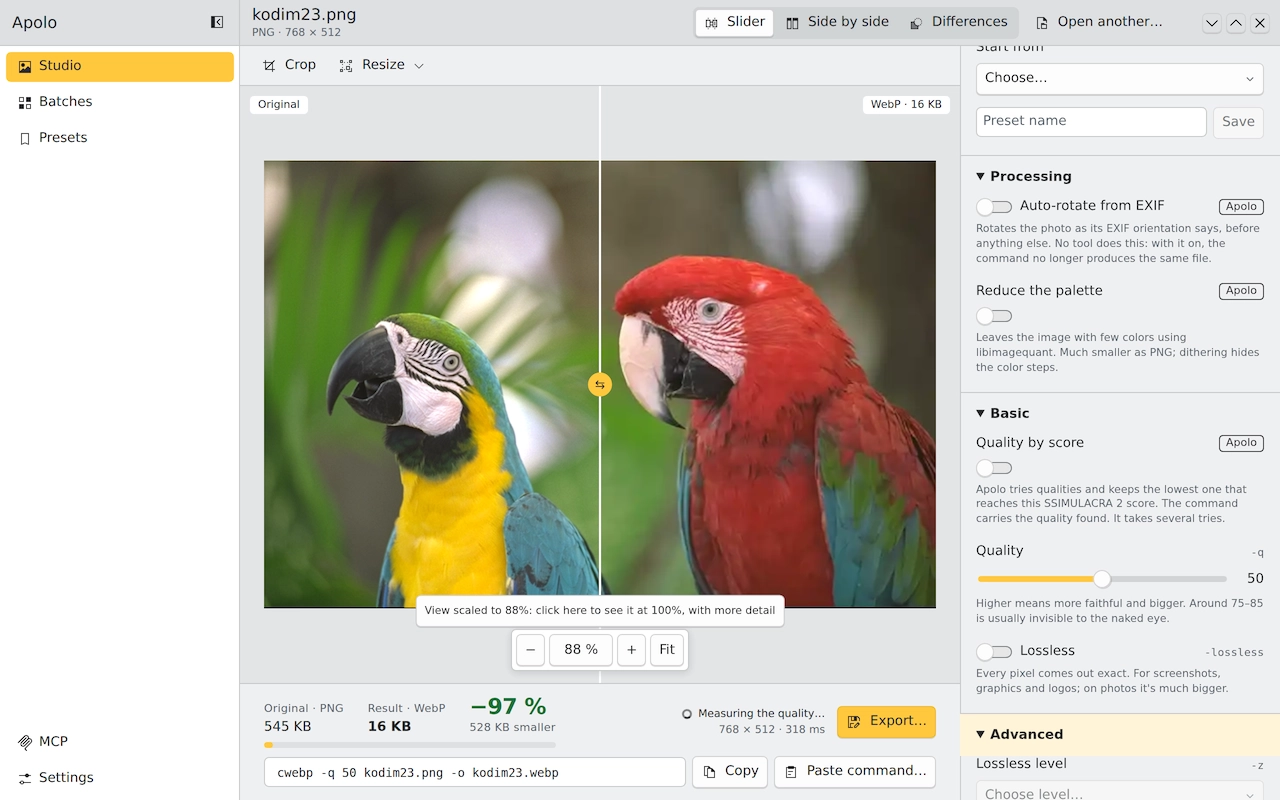The image size is (1280, 800).
Task: Switch to Side by side view
Action: [x=837, y=22]
